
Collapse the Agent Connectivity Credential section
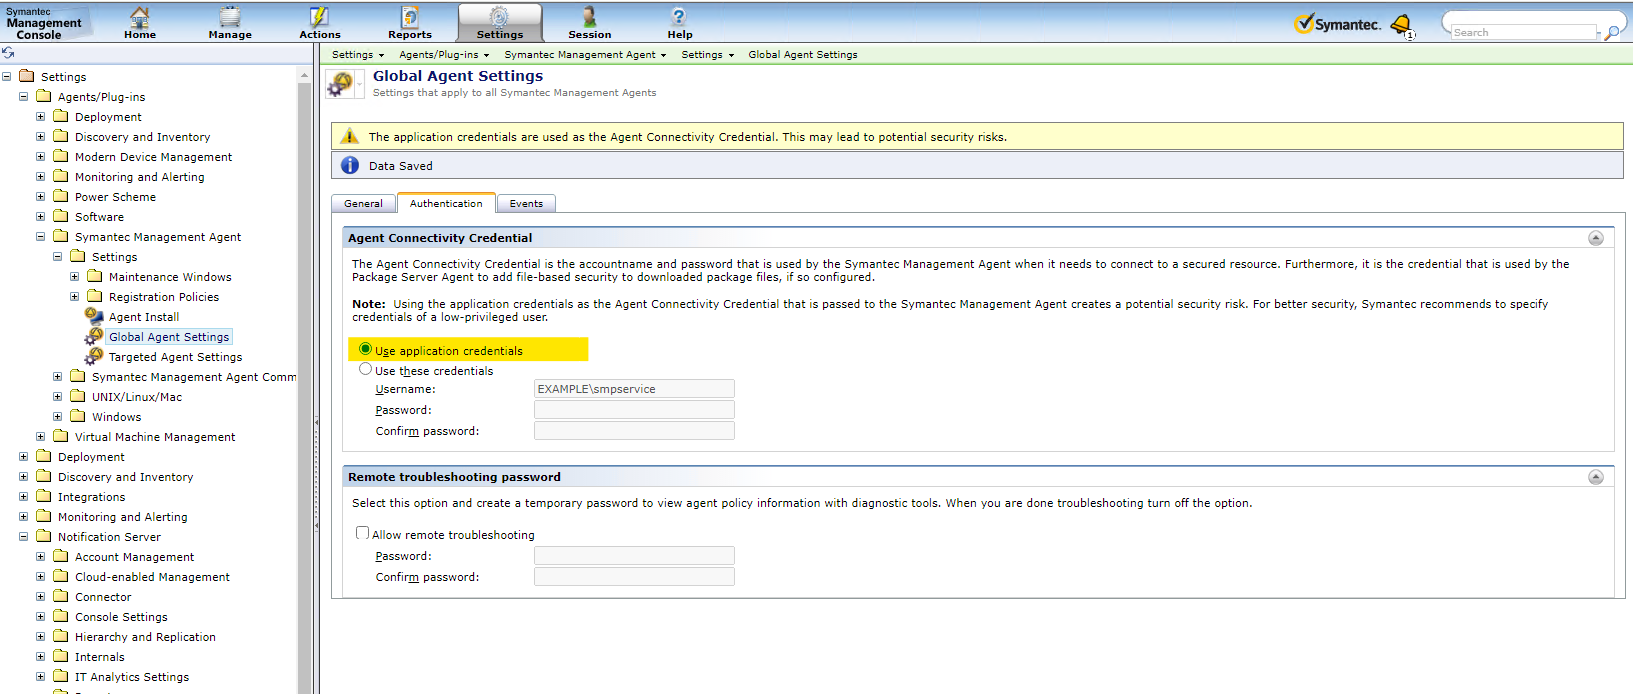[x=1596, y=238]
